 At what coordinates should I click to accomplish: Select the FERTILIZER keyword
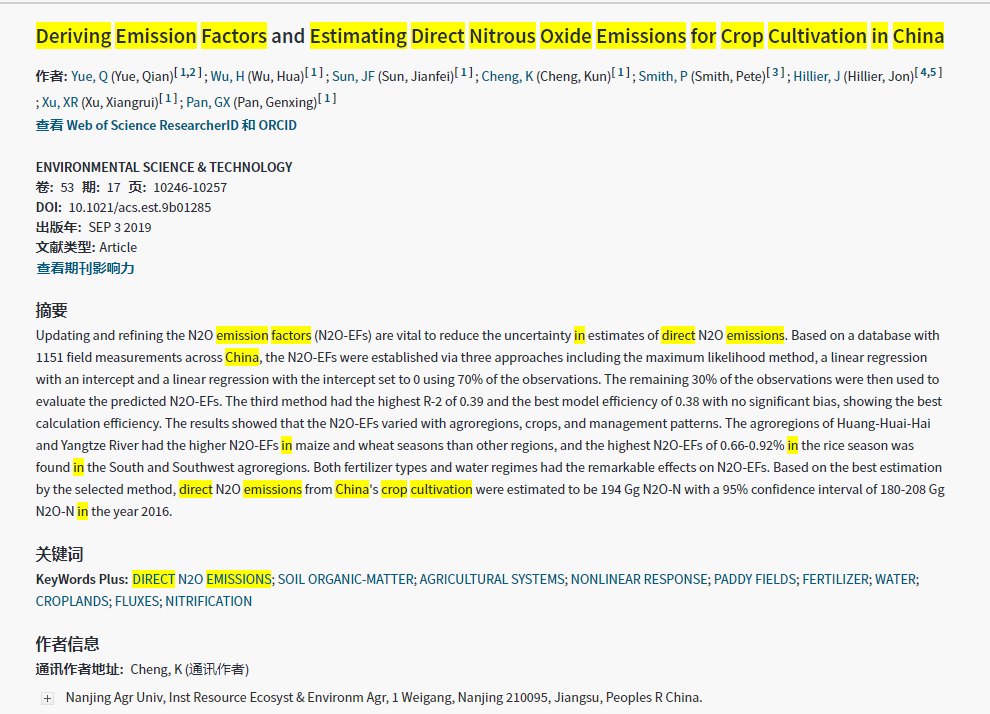click(x=835, y=579)
